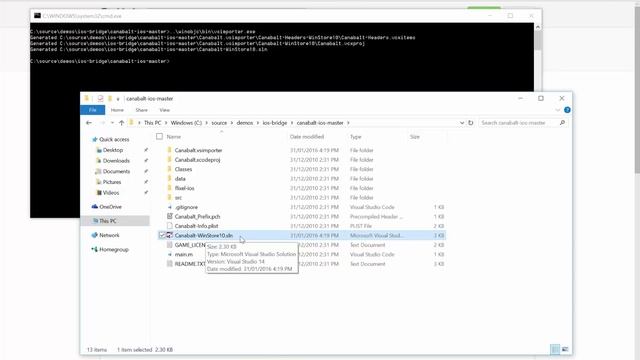Viewport: 640px width, 360px height.
Task: Click the pin icon beside Pictures
Action: 146,182
